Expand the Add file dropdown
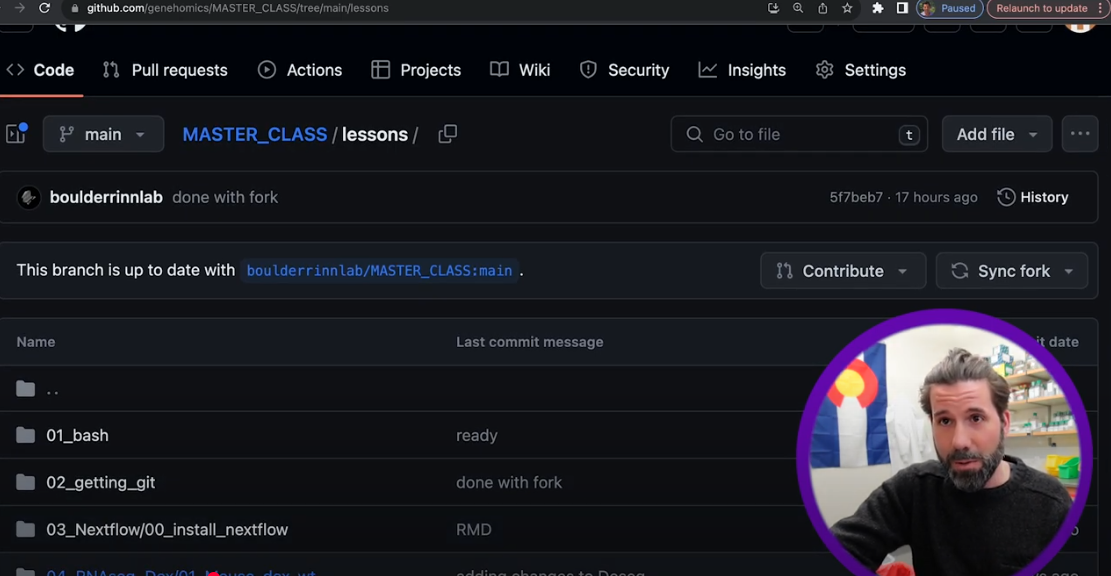Screen dimensions: 1111x576 pos(996,134)
